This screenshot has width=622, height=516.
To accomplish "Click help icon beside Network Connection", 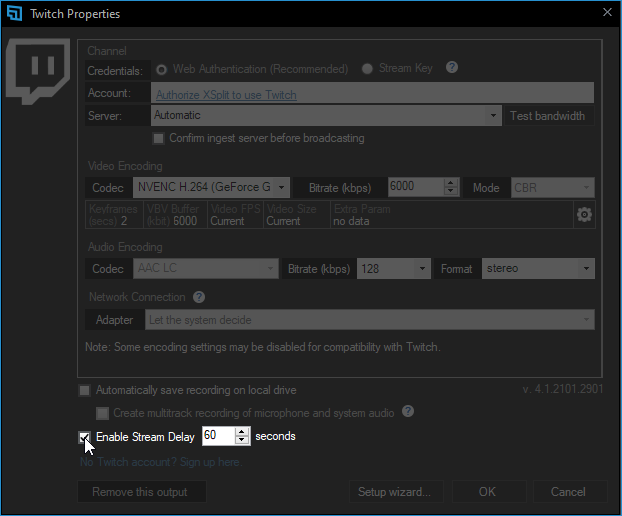I will tap(199, 297).
